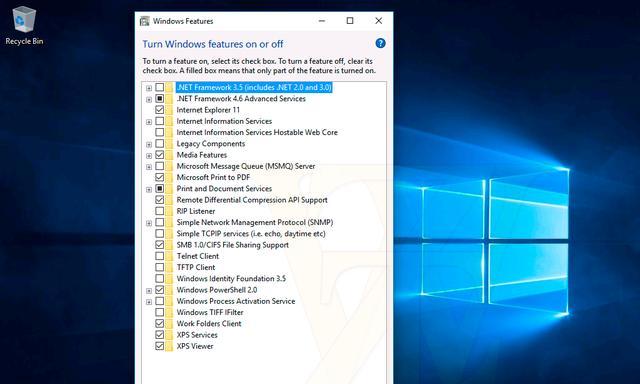
Task: Enable the .NET Framework 3.5 checkbox
Action: coord(160,87)
